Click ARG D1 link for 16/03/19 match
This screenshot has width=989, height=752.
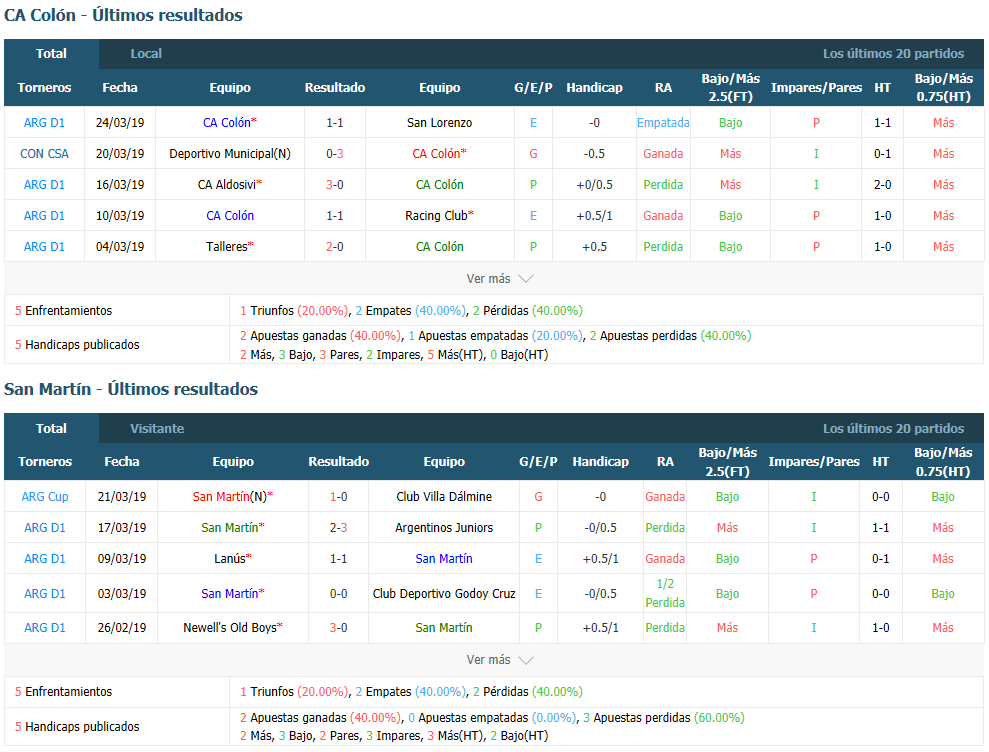coord(44,184)
